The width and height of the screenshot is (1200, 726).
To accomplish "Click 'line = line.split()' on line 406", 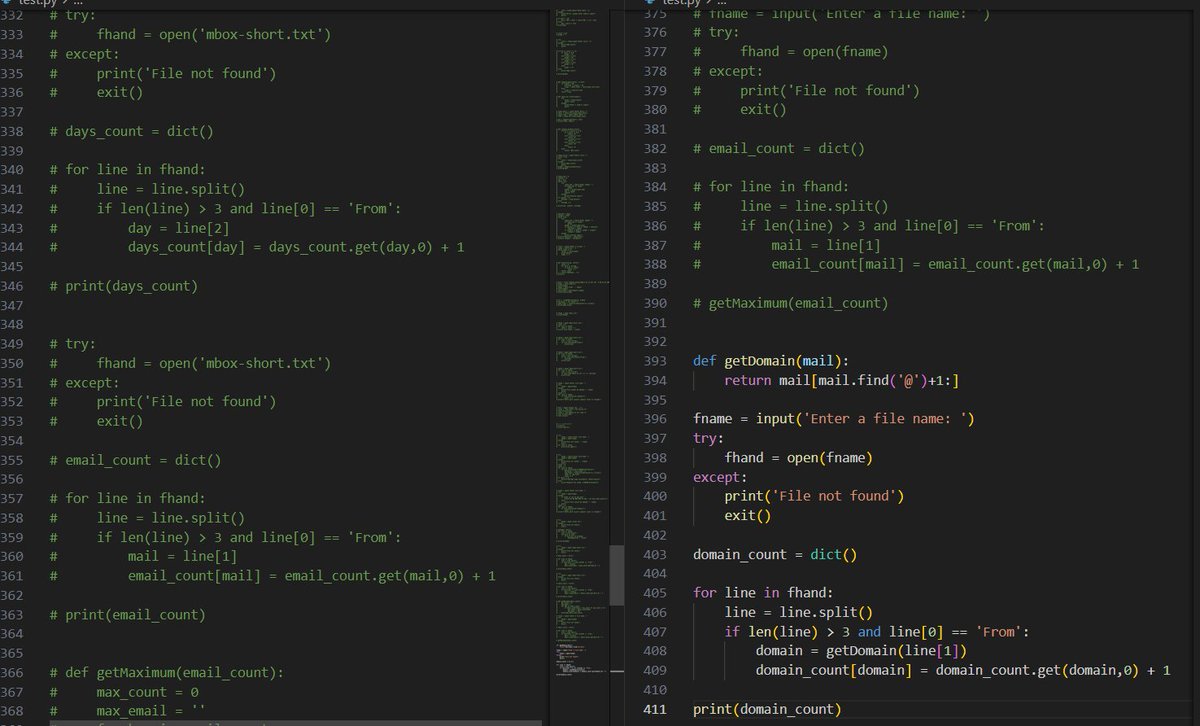I will click(799, 612).
